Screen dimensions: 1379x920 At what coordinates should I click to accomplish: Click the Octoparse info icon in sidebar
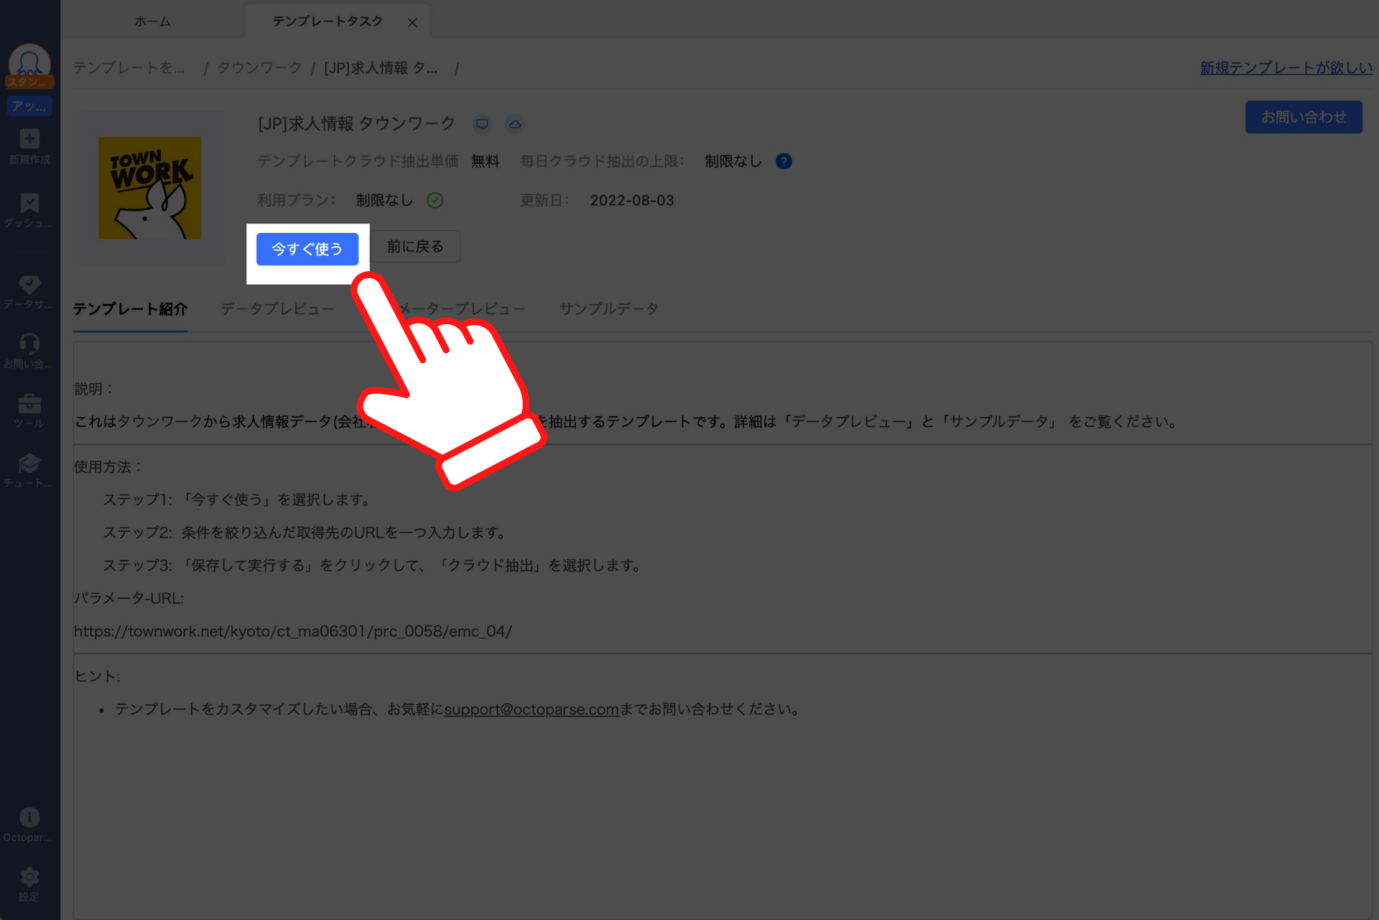[x=29, y=818]
